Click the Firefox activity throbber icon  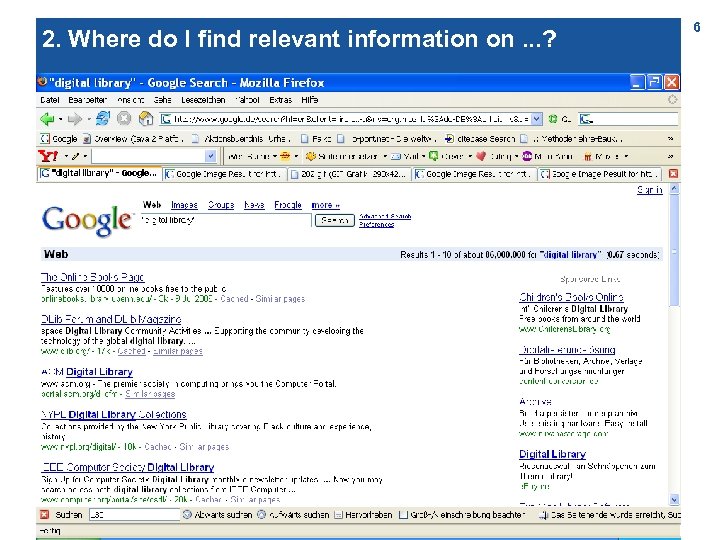[672, 100]
